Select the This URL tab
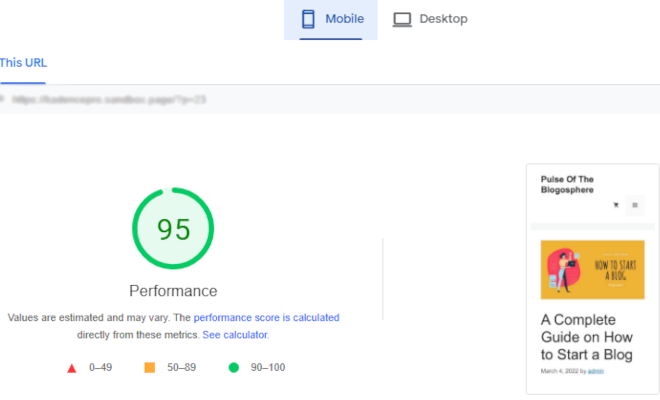The image size is (660, 400). [23, 63]
